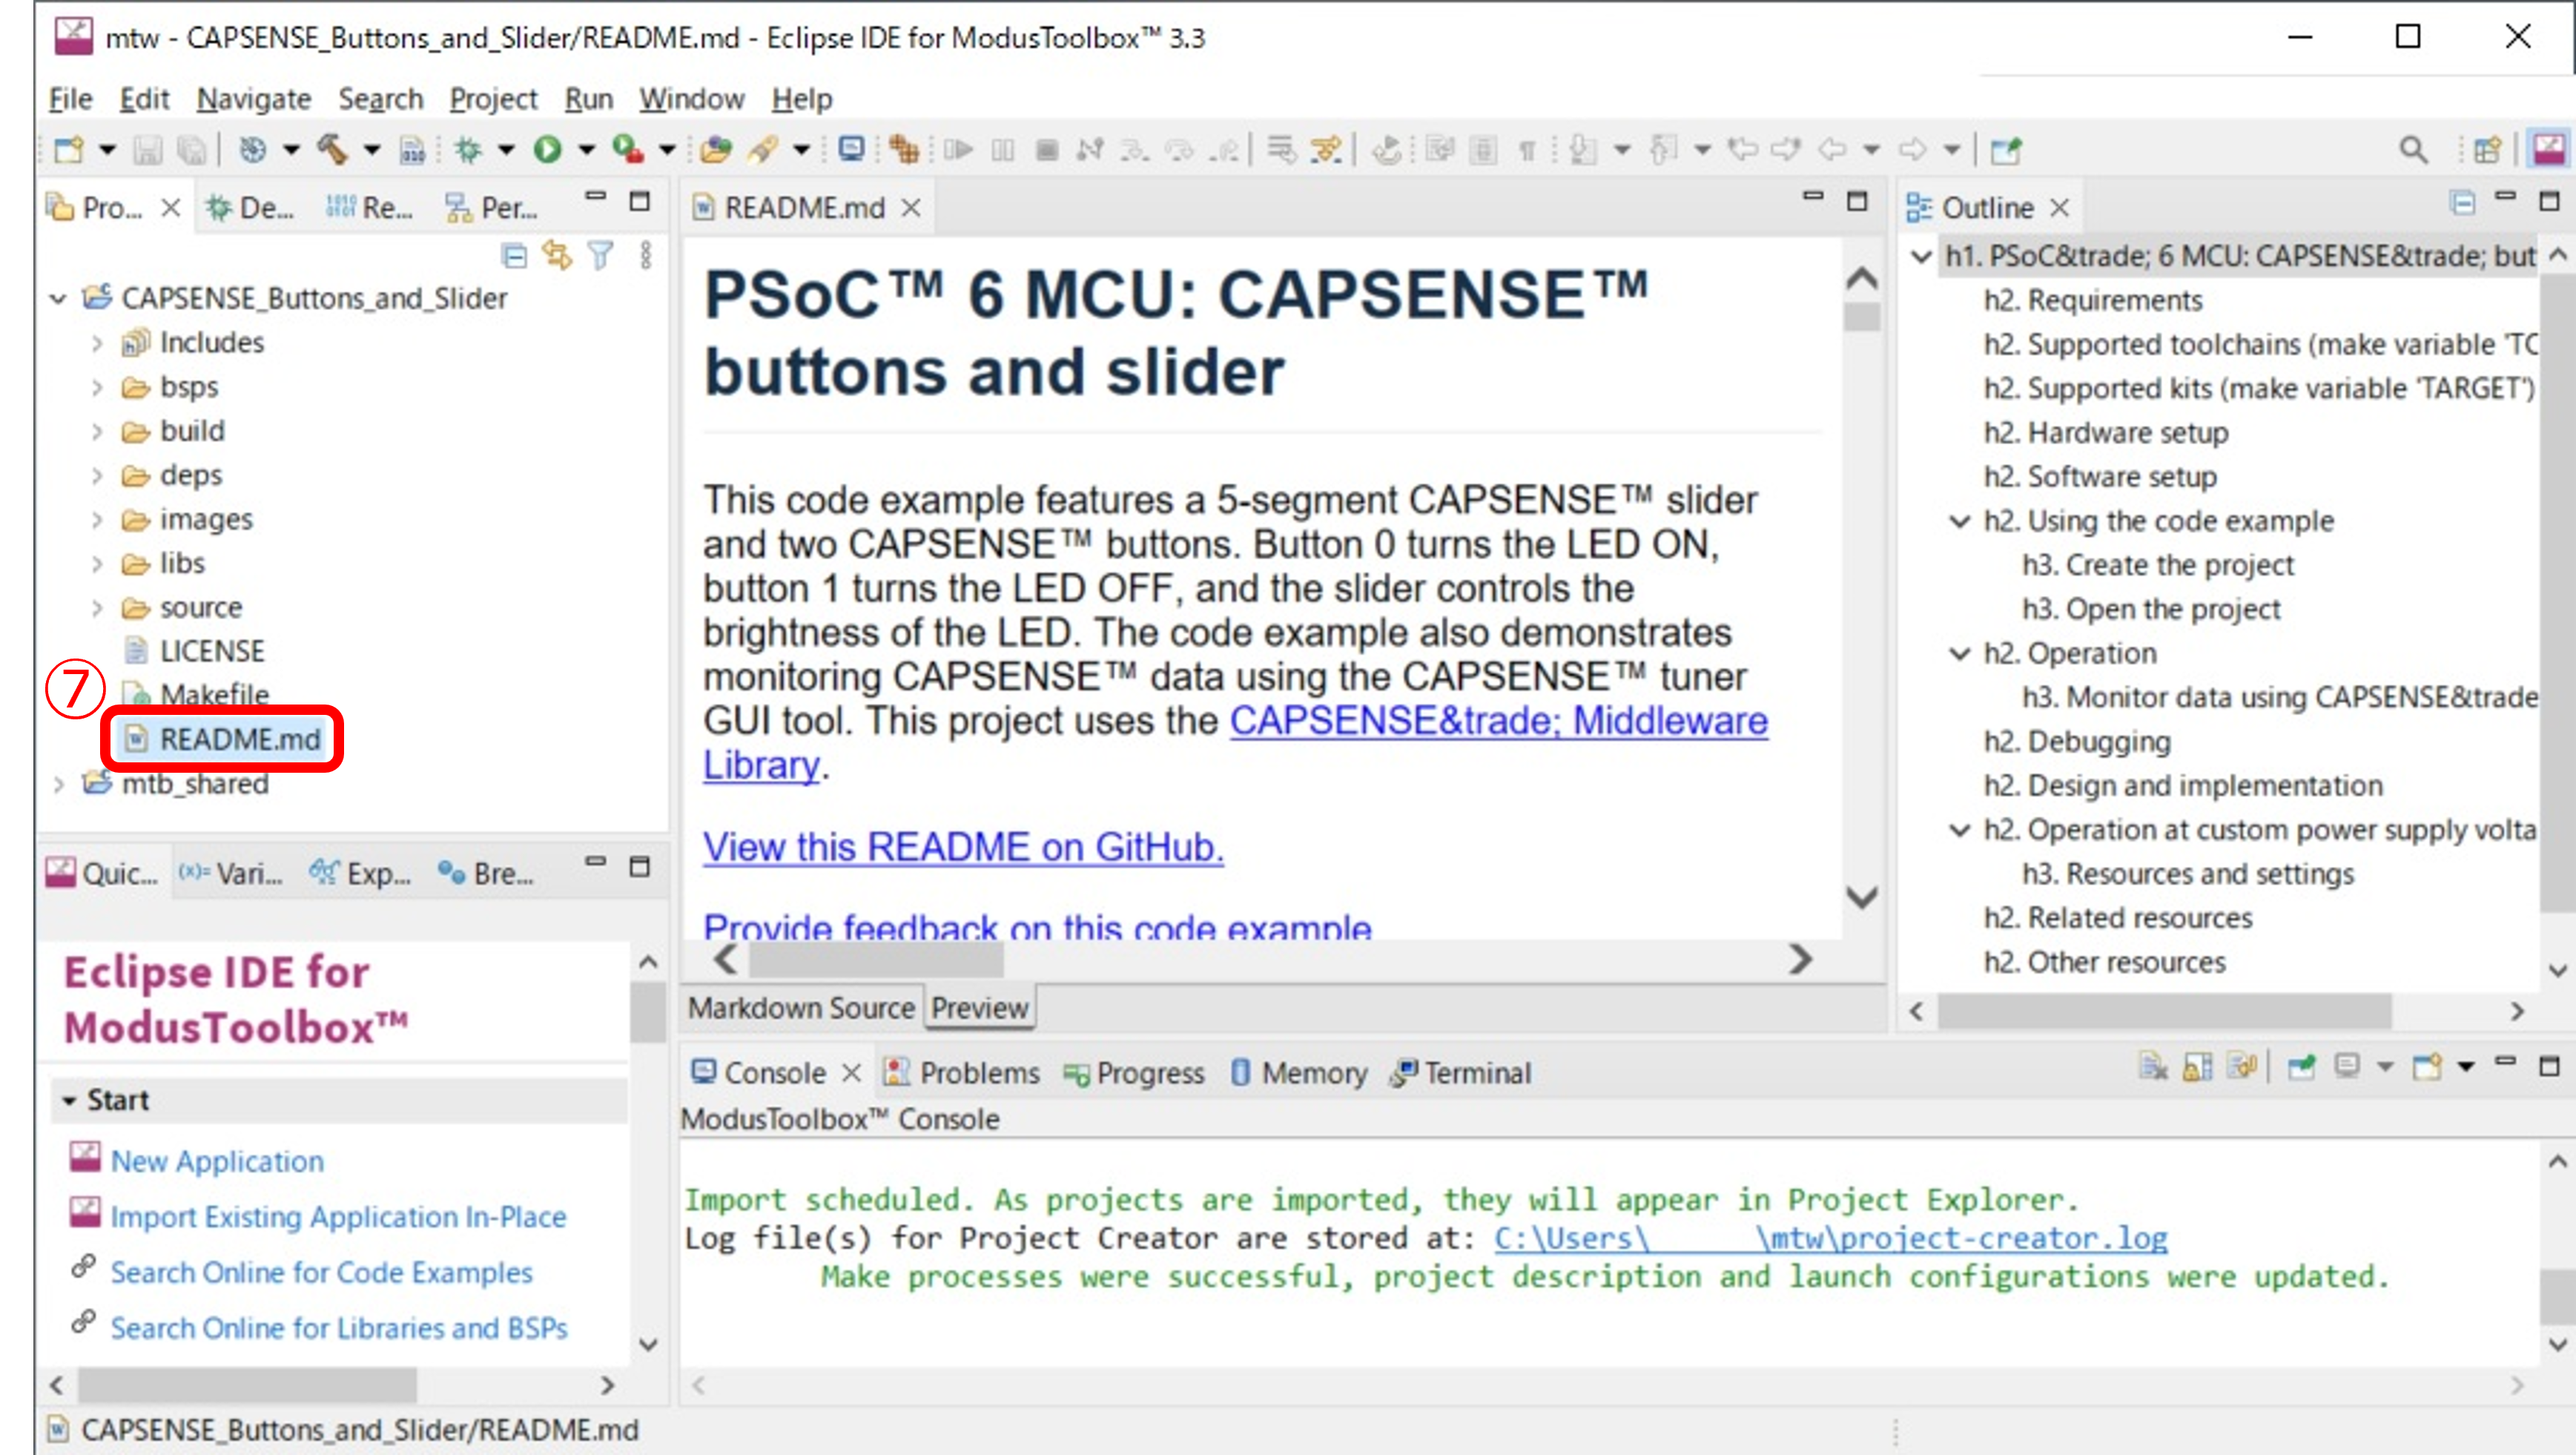Viewport: 2576px width, 1455px height.
Task: Open the Debug view tab
Action: pyautogui.click(x=250, y=208)
